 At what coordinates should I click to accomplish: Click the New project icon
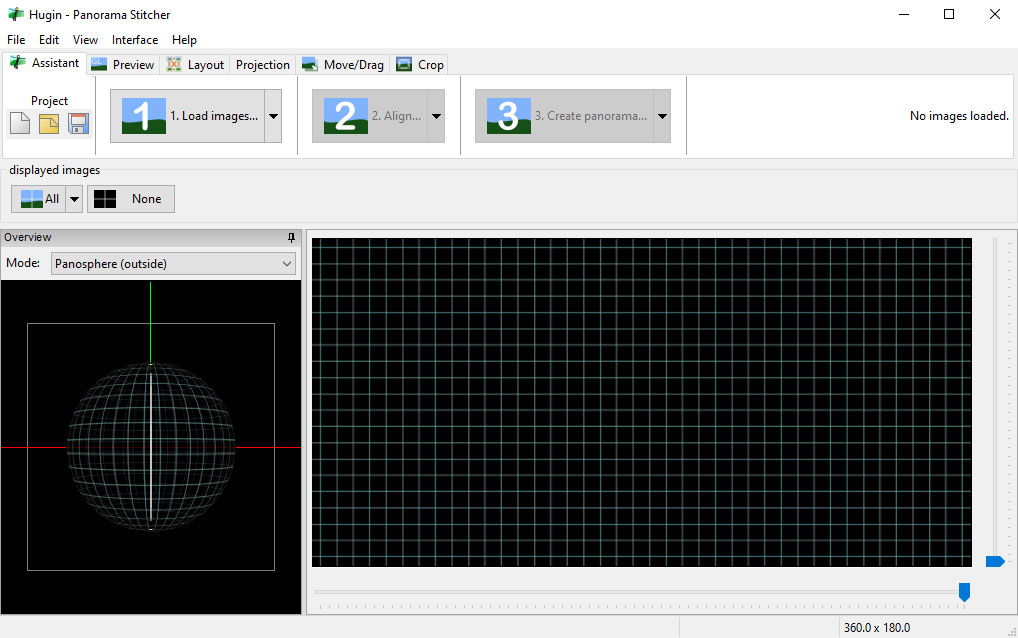click(x=20, y=124)
